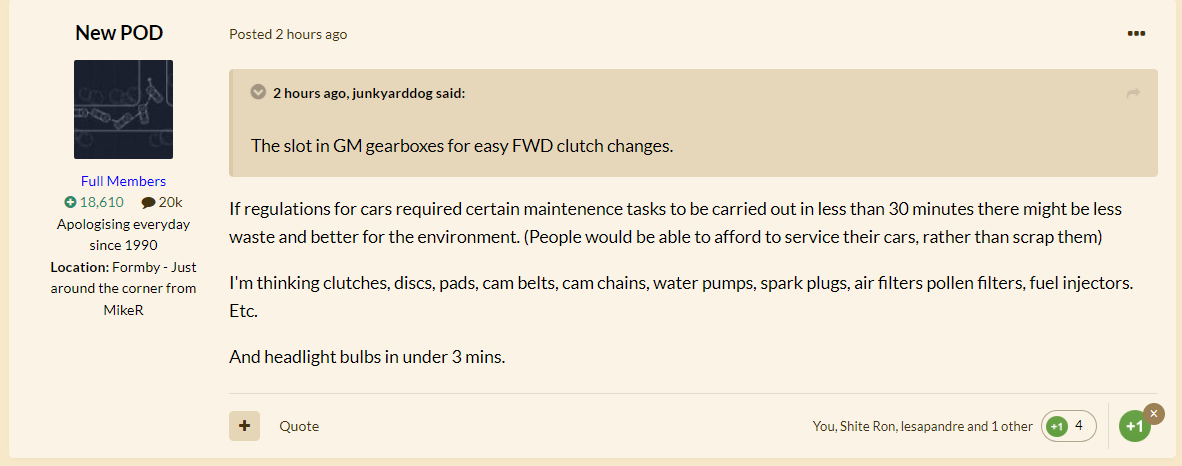1182x466 pixels.
Task: Click the green plus reputation icon
Action: coord(71,202)
